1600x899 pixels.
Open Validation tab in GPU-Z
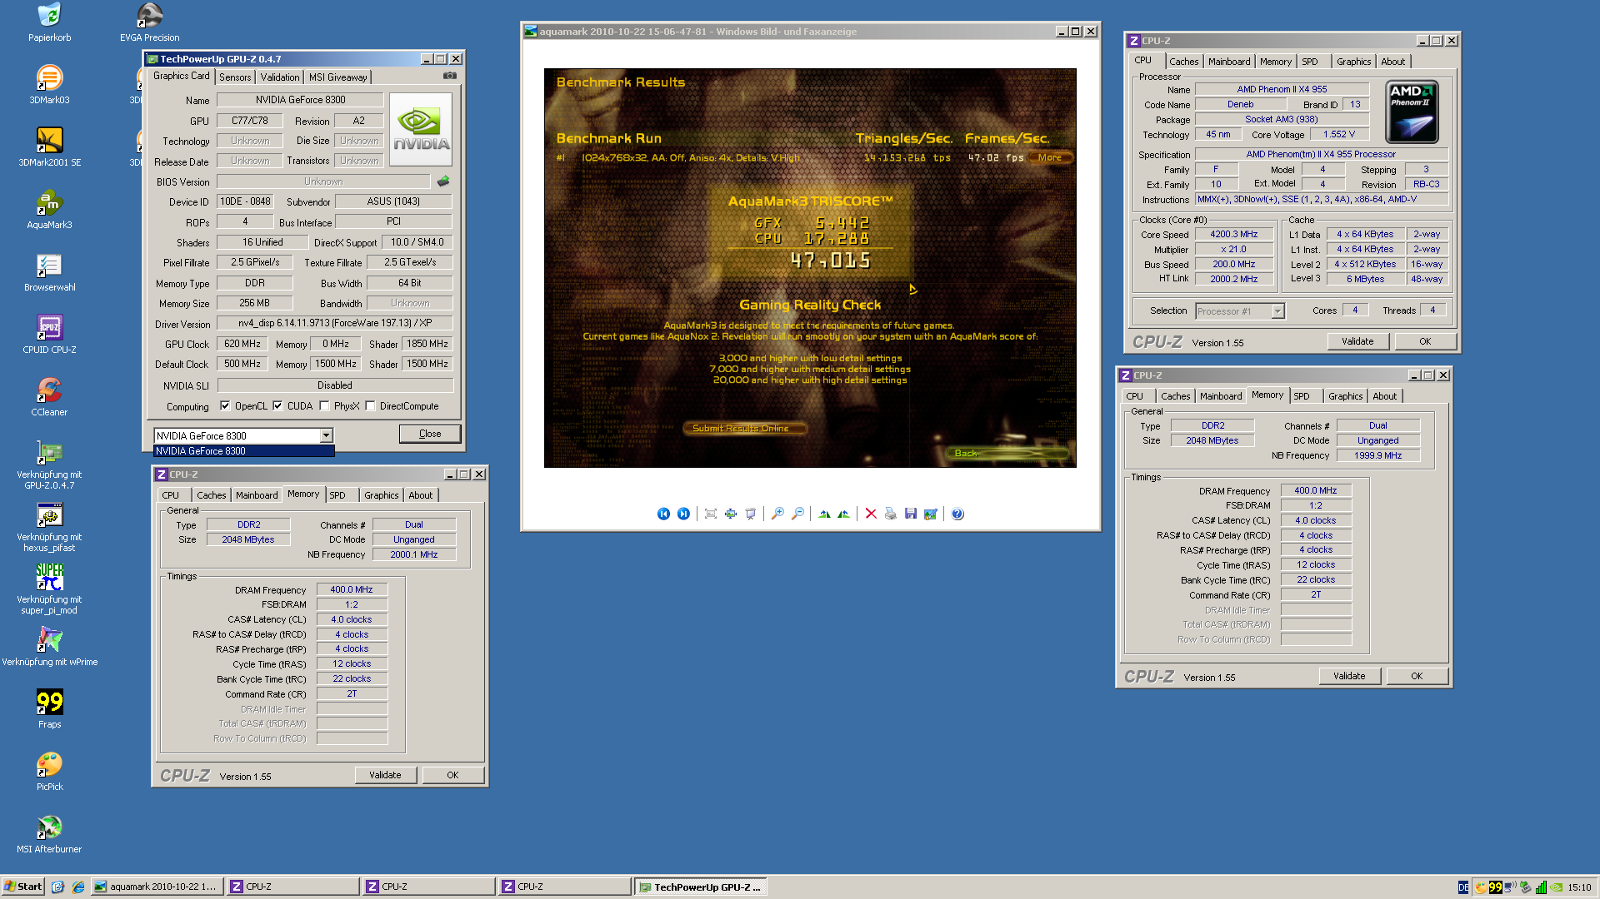[x=280, y=77]
